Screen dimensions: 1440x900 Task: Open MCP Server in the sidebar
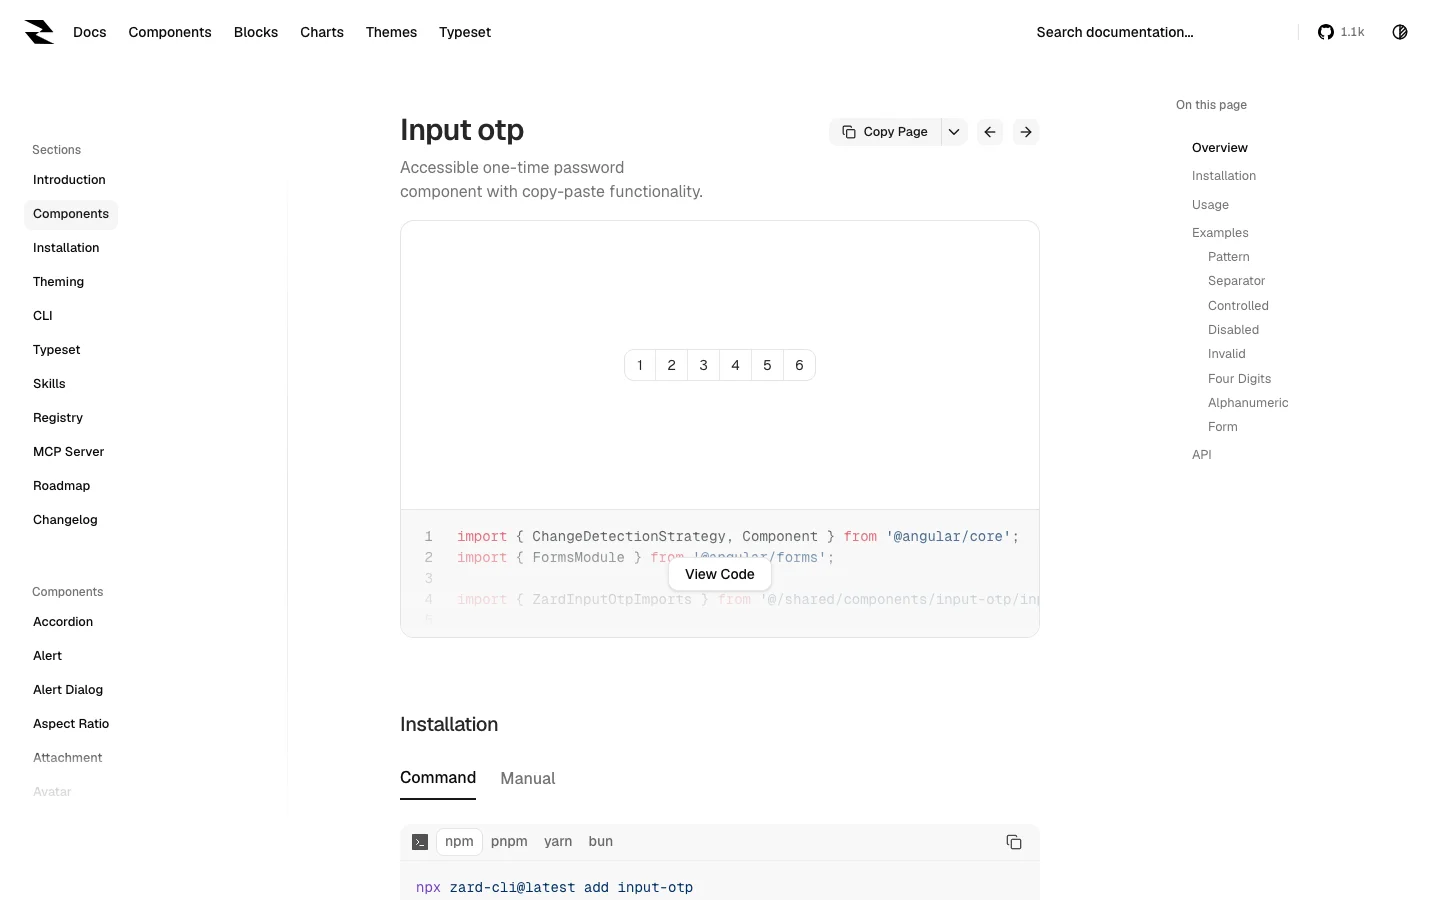[68, 452]
